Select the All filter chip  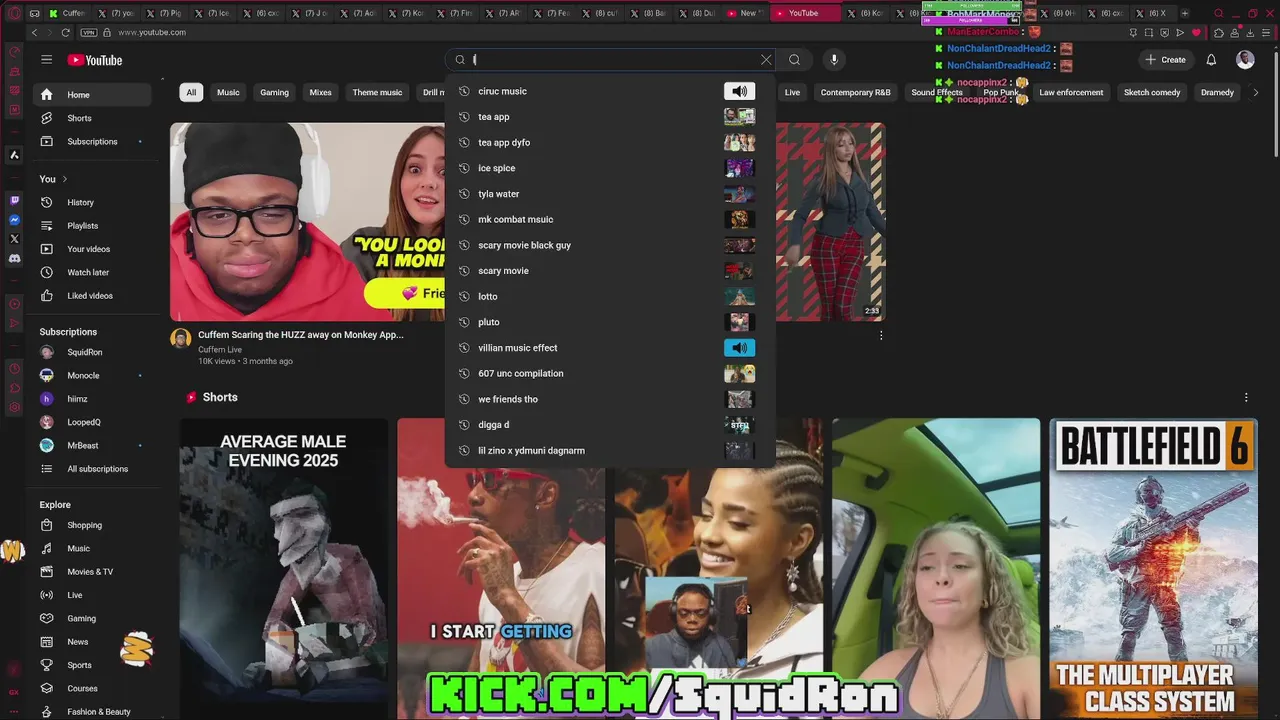(x=191, y=92)
